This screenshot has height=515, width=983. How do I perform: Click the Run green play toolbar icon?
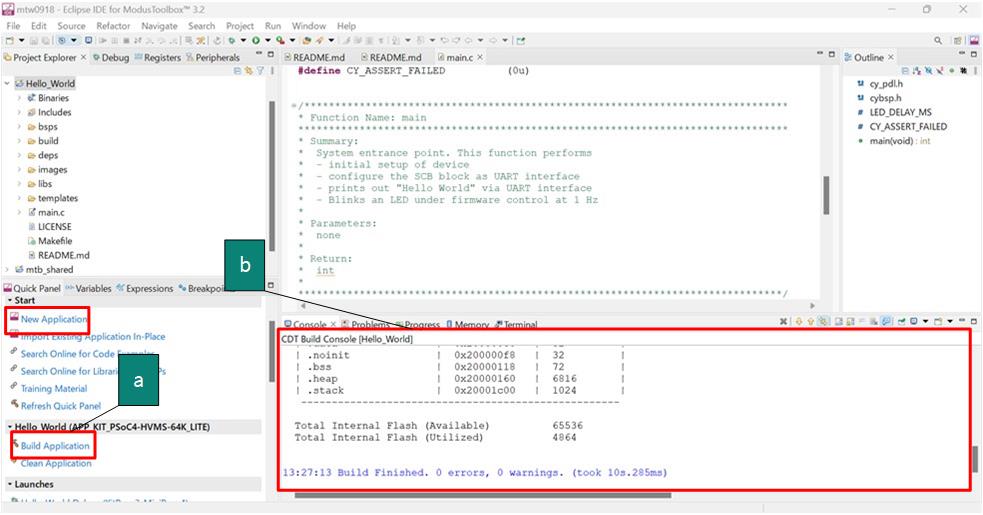255,40
